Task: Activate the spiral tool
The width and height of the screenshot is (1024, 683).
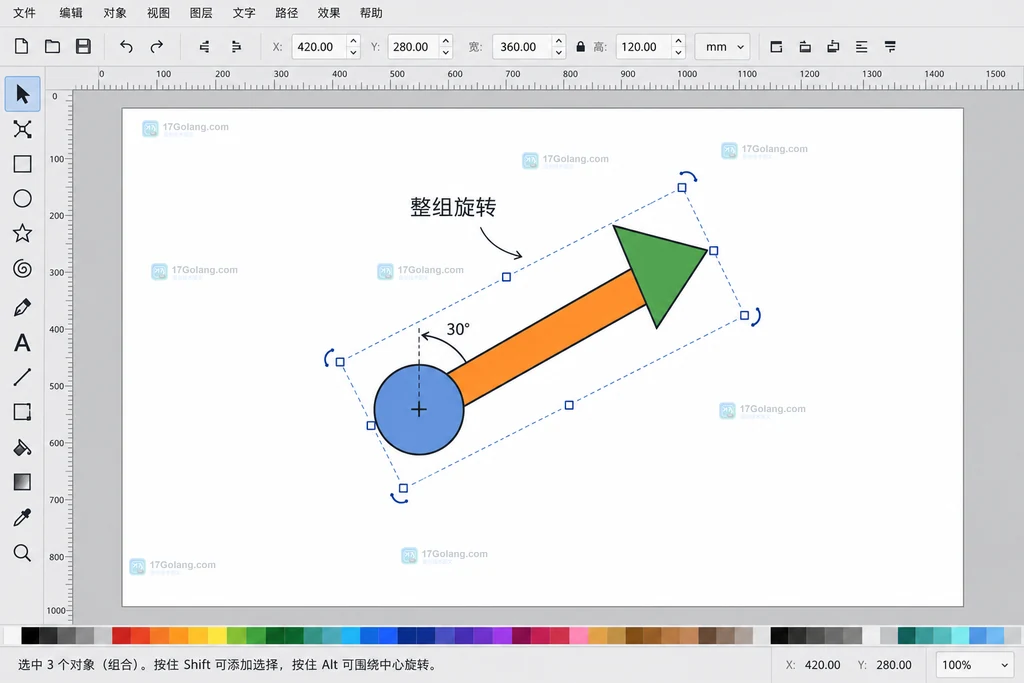Action: click(x=22, y=268)
